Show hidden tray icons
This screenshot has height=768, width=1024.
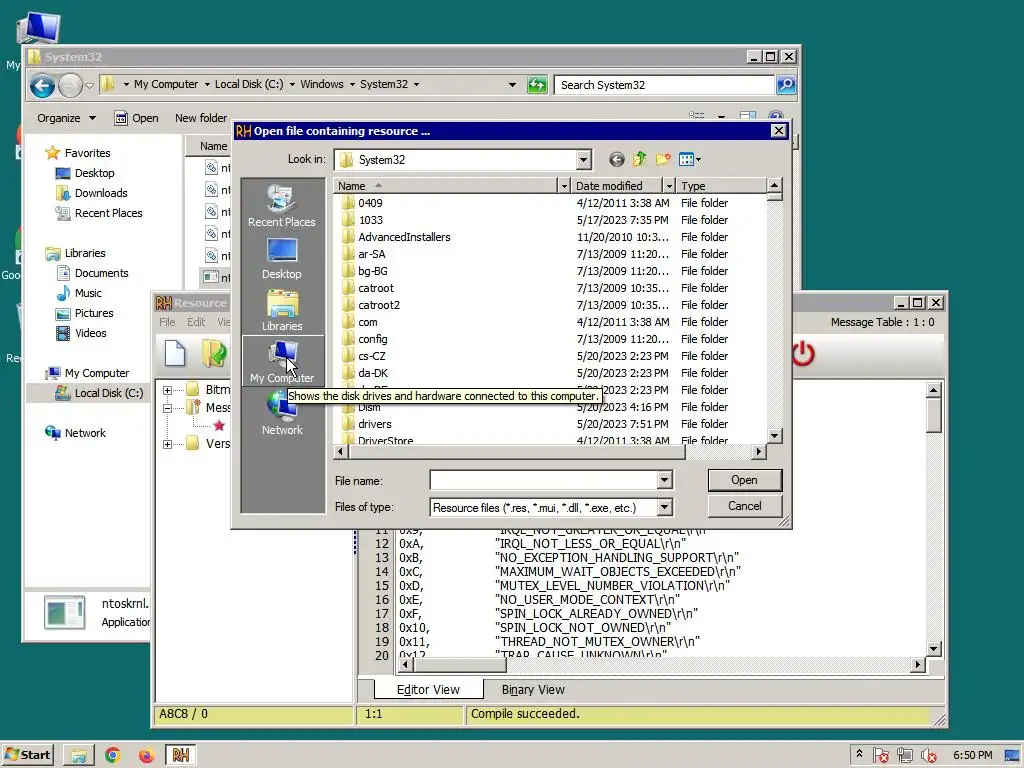click(x=859, y=754)
